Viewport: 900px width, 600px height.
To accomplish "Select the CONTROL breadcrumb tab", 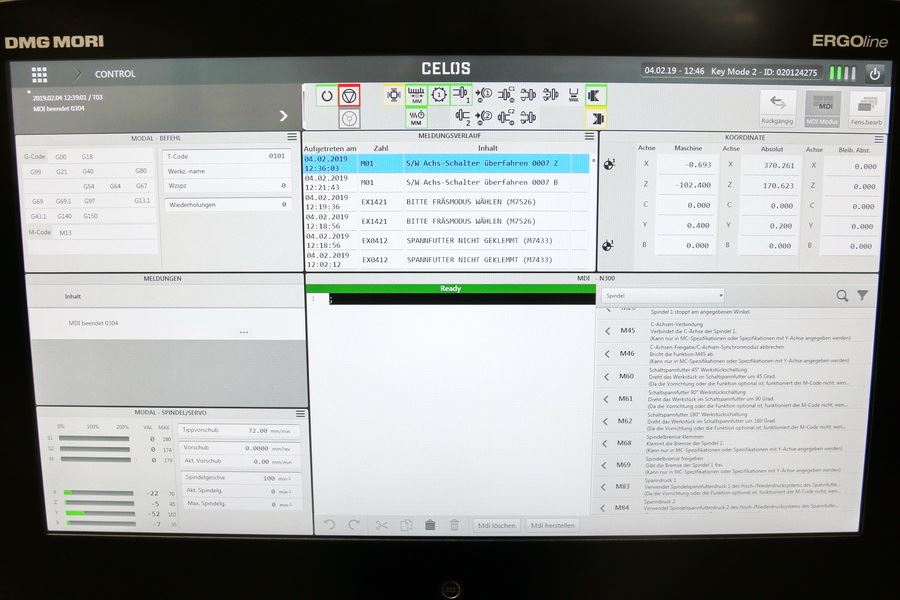I will 115,74.
